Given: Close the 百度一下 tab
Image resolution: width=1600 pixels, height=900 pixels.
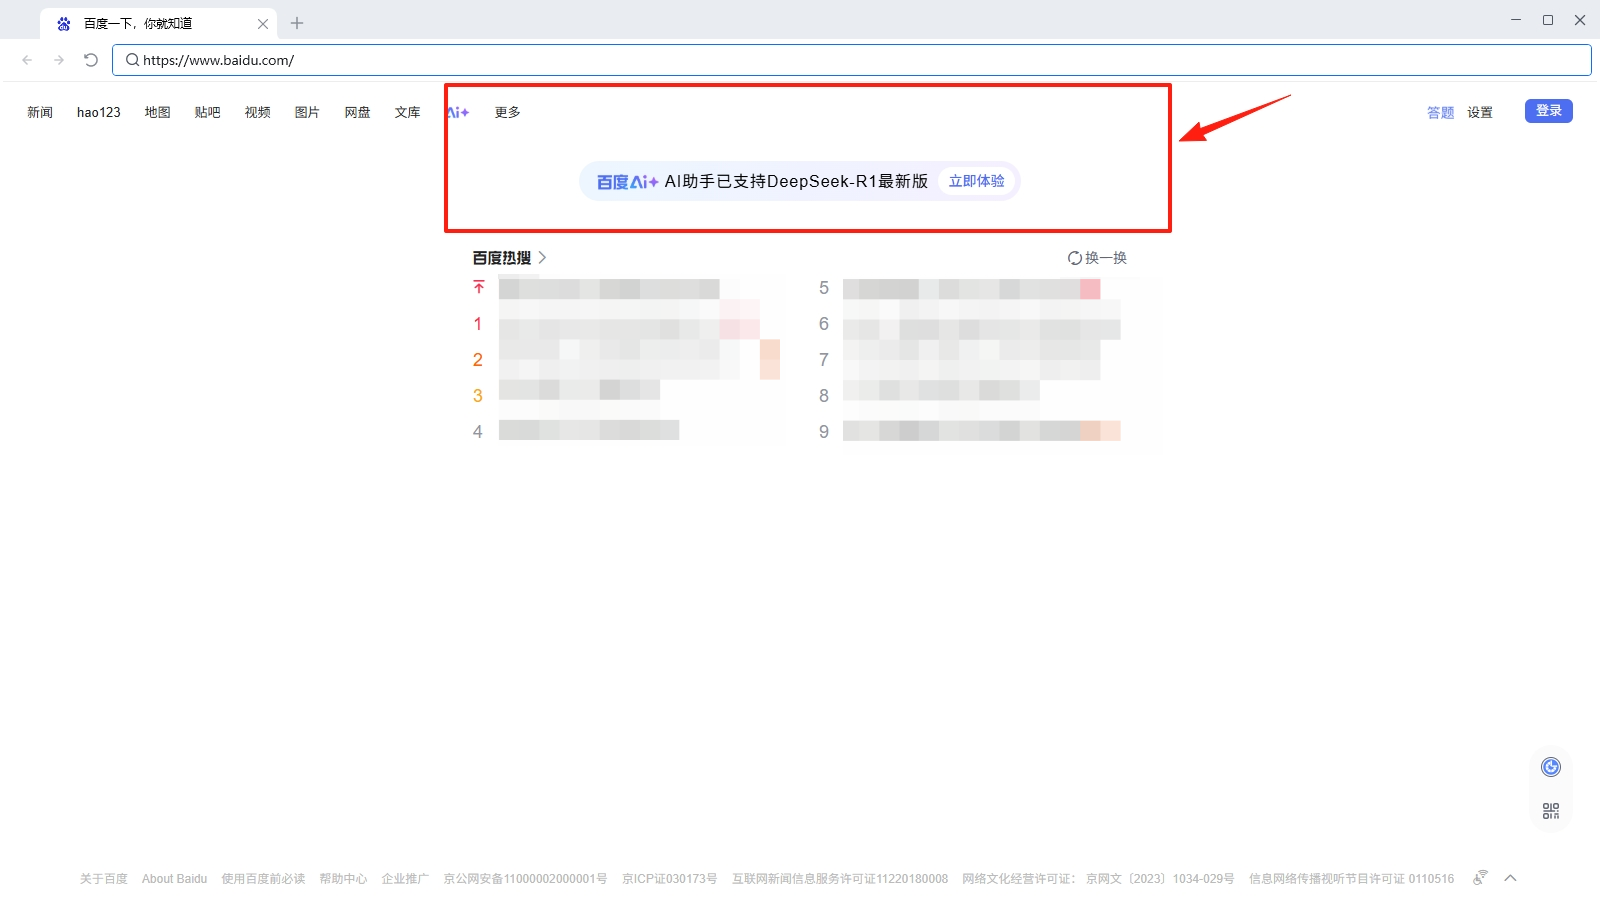Looking at the screenshot, I should coord(263,23).
